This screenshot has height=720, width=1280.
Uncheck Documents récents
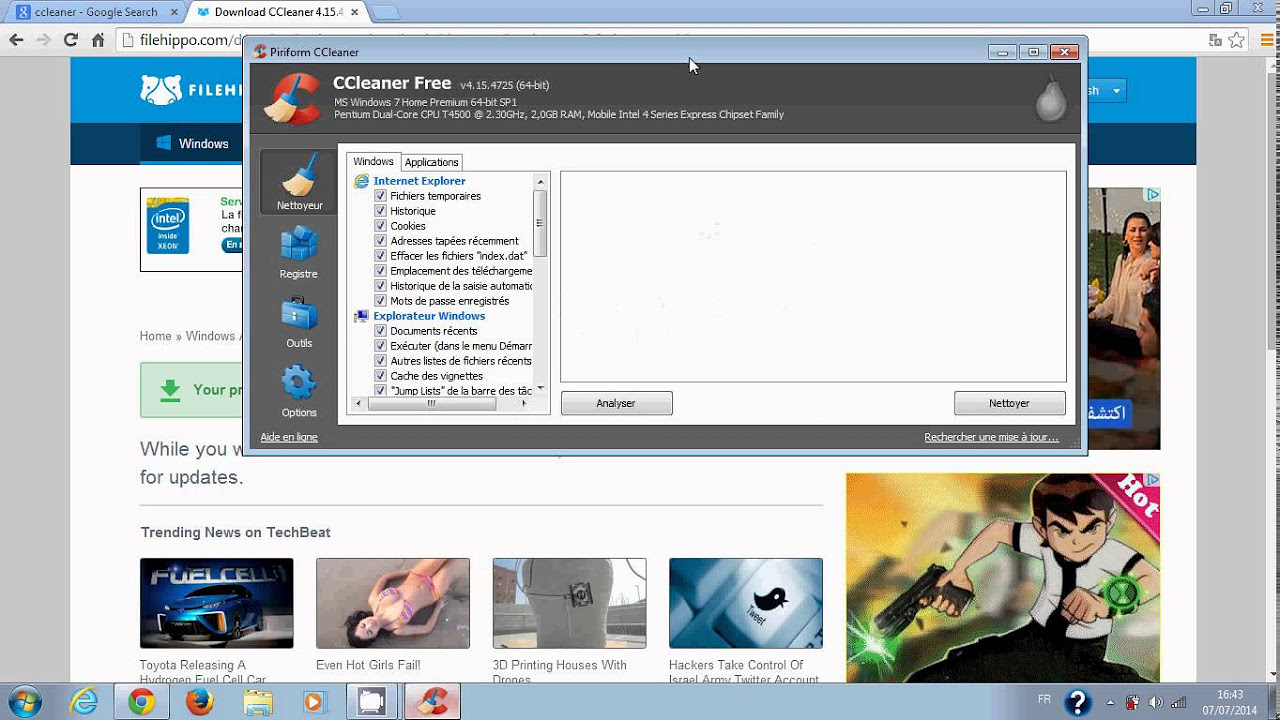[380, 331]
